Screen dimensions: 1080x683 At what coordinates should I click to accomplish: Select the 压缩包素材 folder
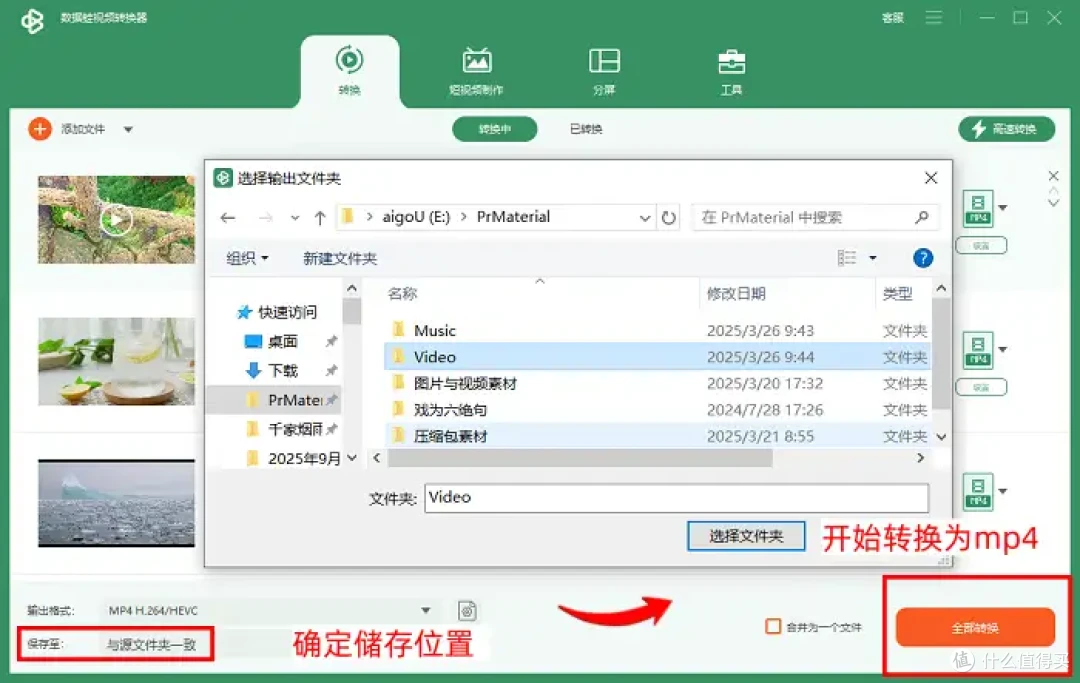point(658,436)
